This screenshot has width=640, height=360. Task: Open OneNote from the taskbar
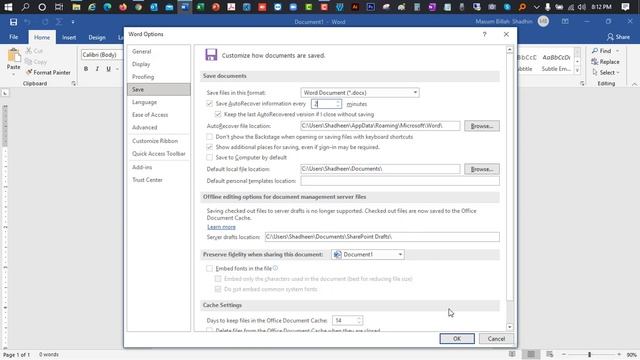click(x=432, y=7)
